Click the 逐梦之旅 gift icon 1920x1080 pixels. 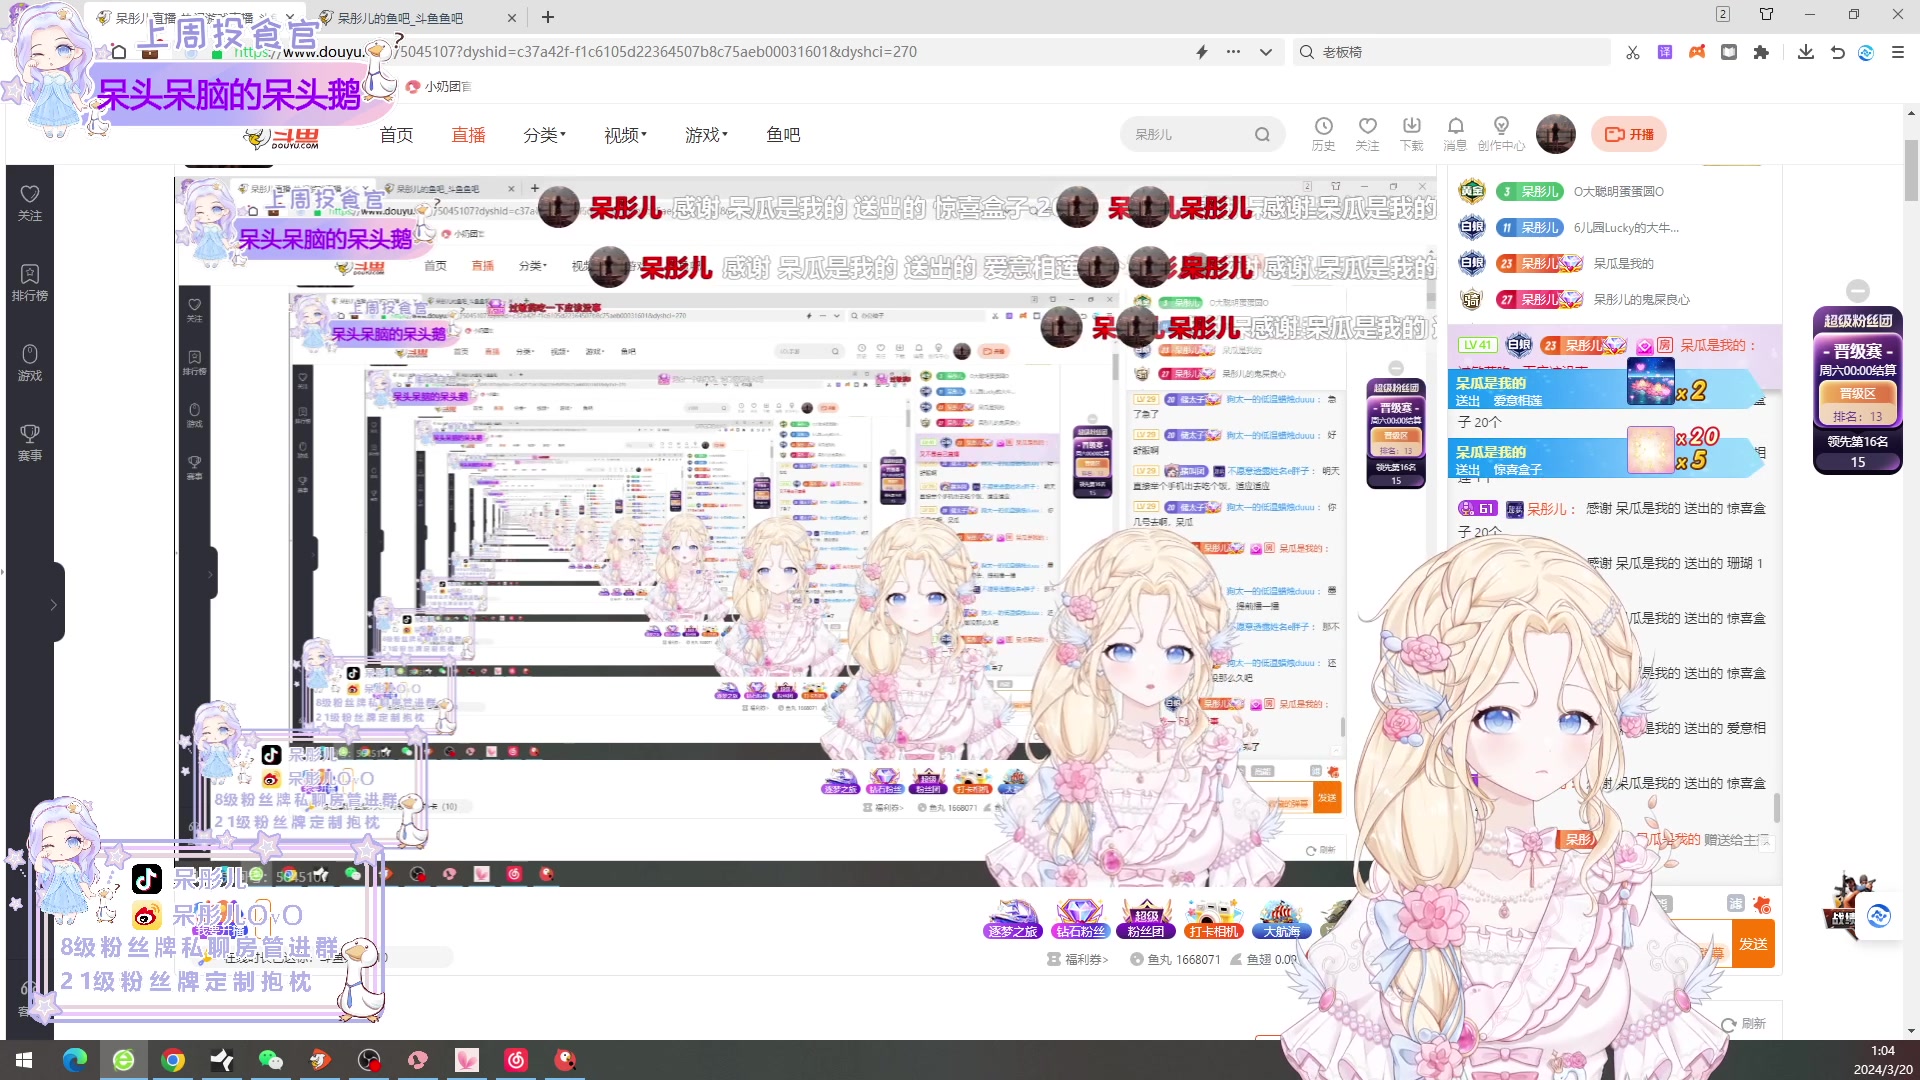click(x=1013, y=918)
